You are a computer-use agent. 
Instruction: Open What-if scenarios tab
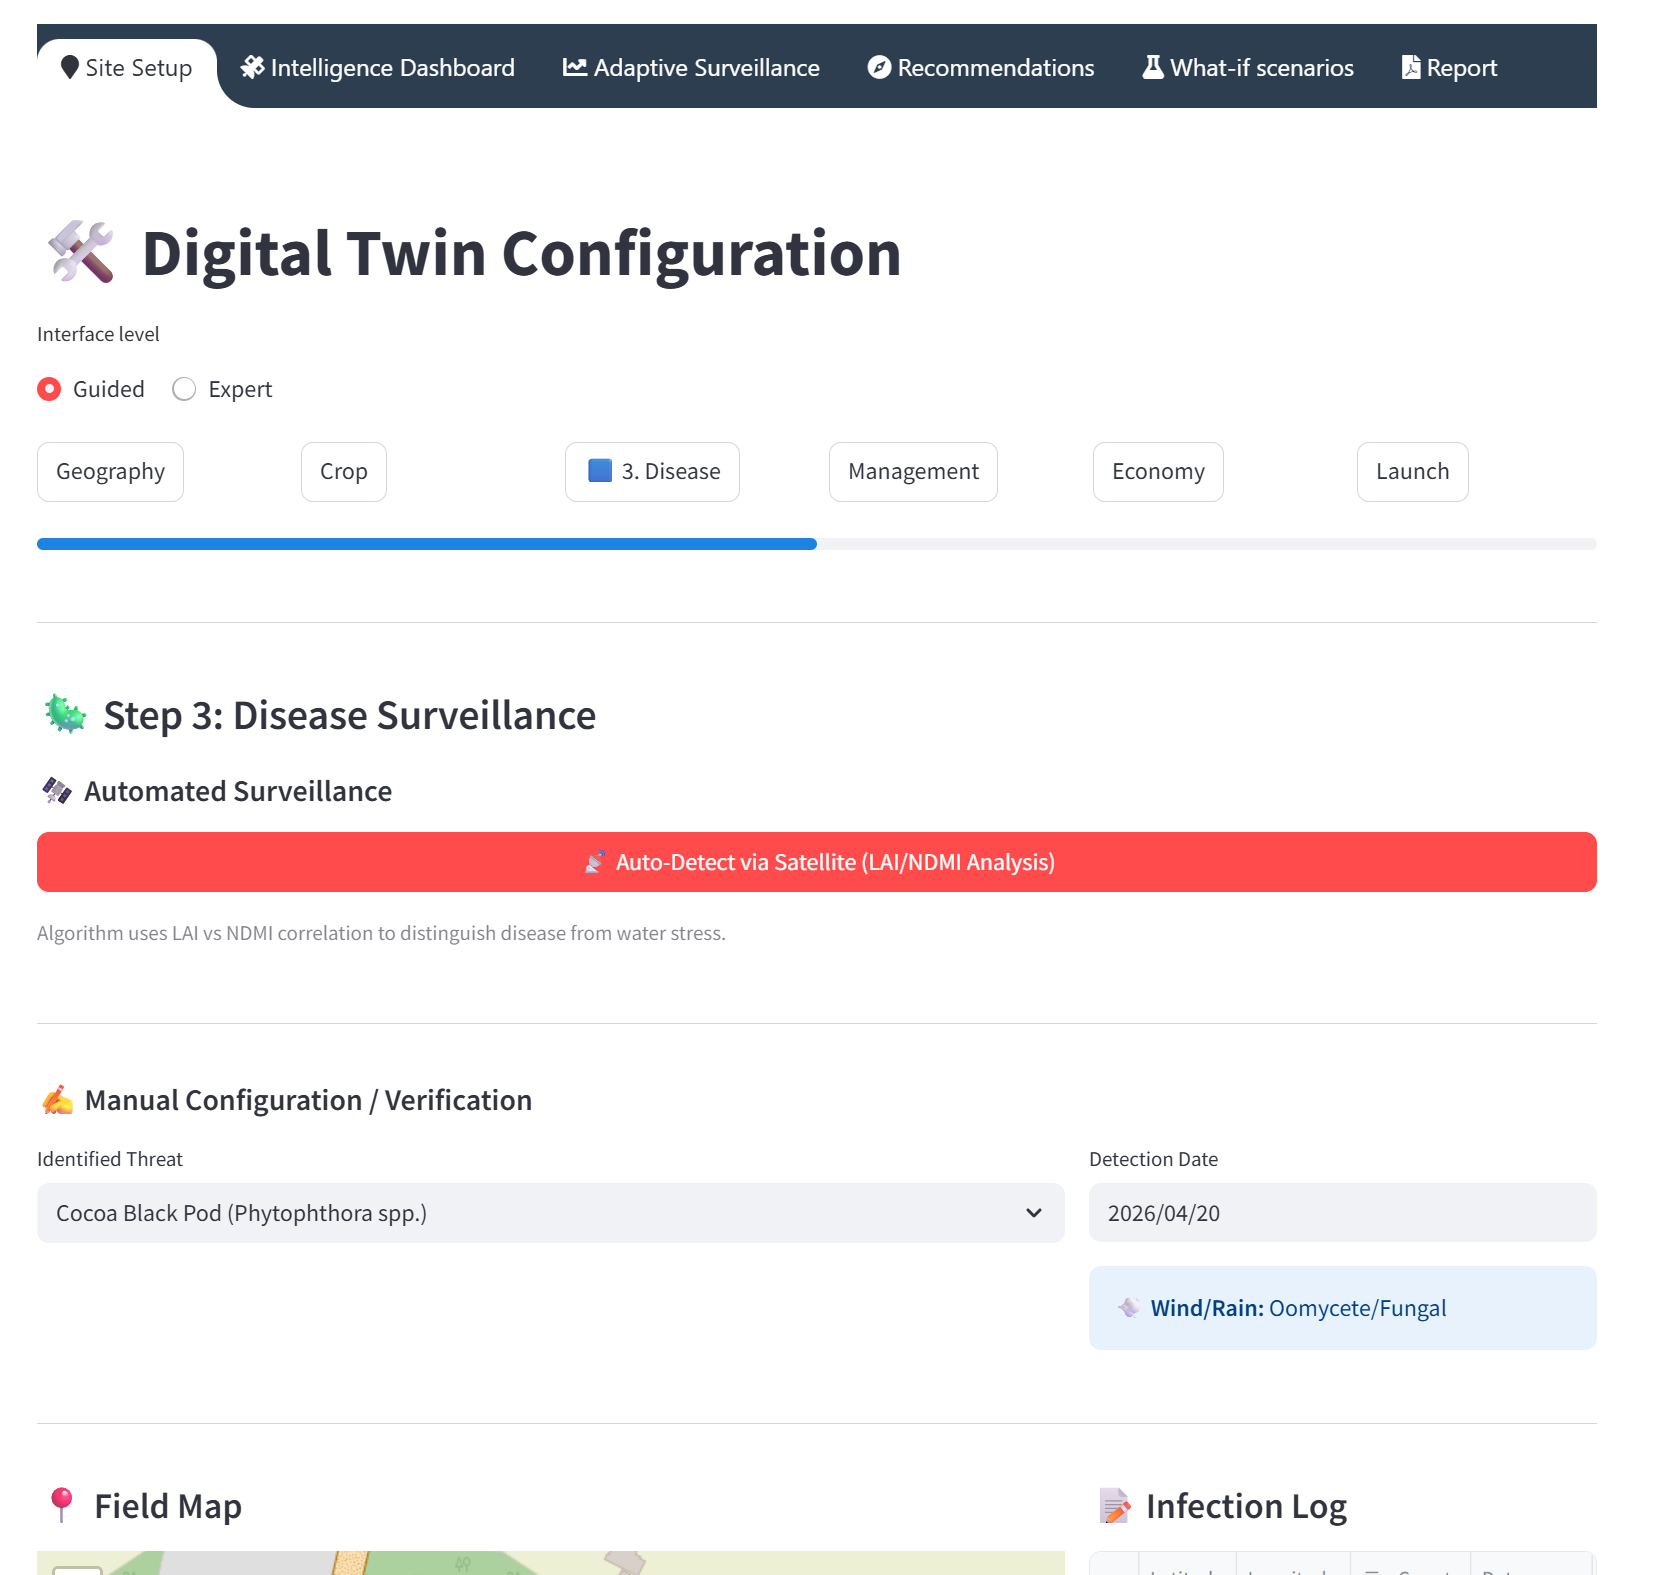coord(1248,68)
